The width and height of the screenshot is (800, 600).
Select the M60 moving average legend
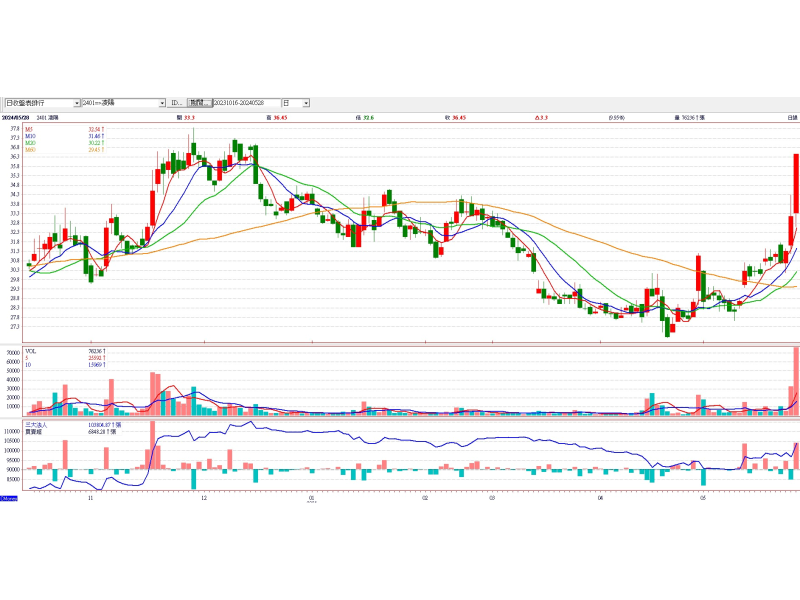point(31,150)
